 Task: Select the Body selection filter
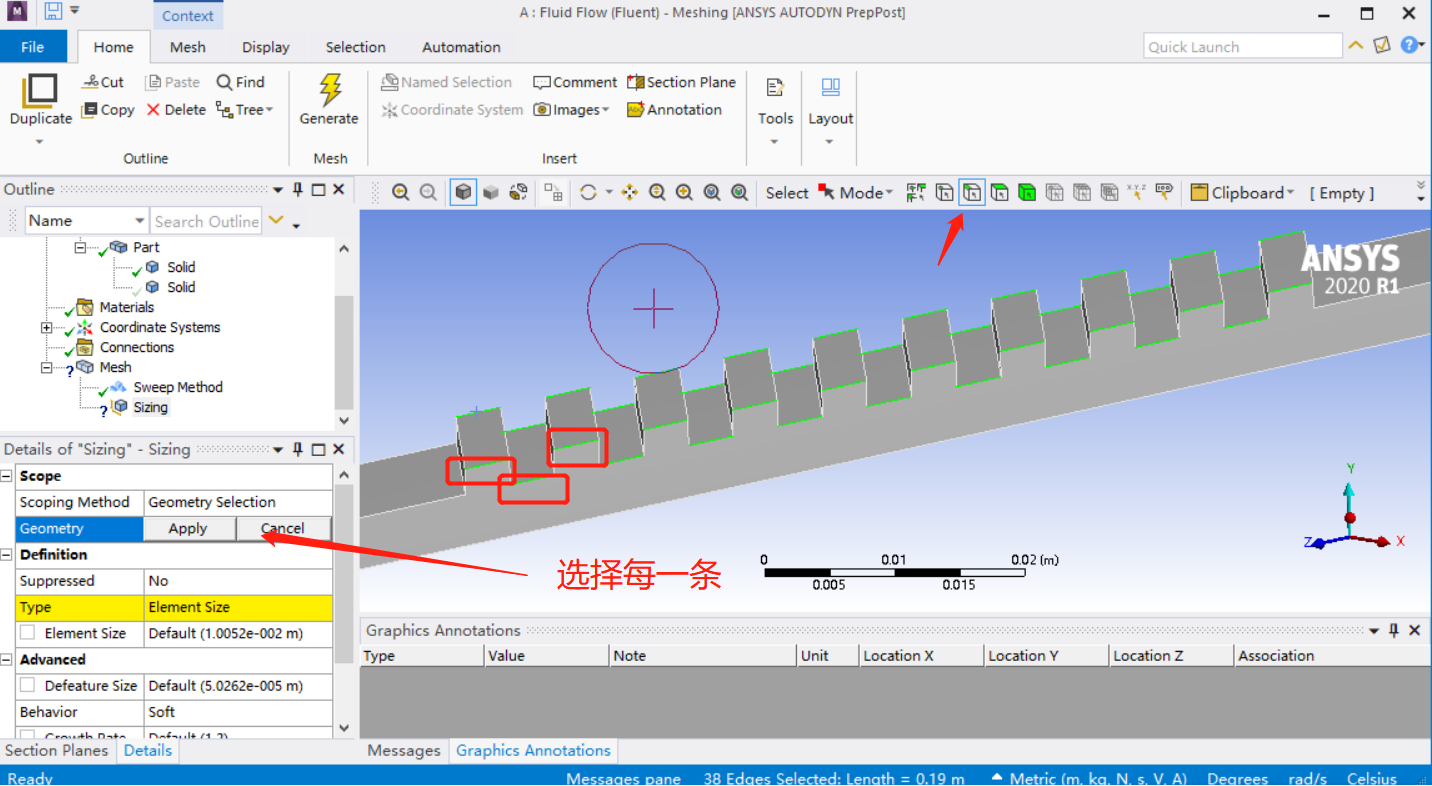[1027, 193]
